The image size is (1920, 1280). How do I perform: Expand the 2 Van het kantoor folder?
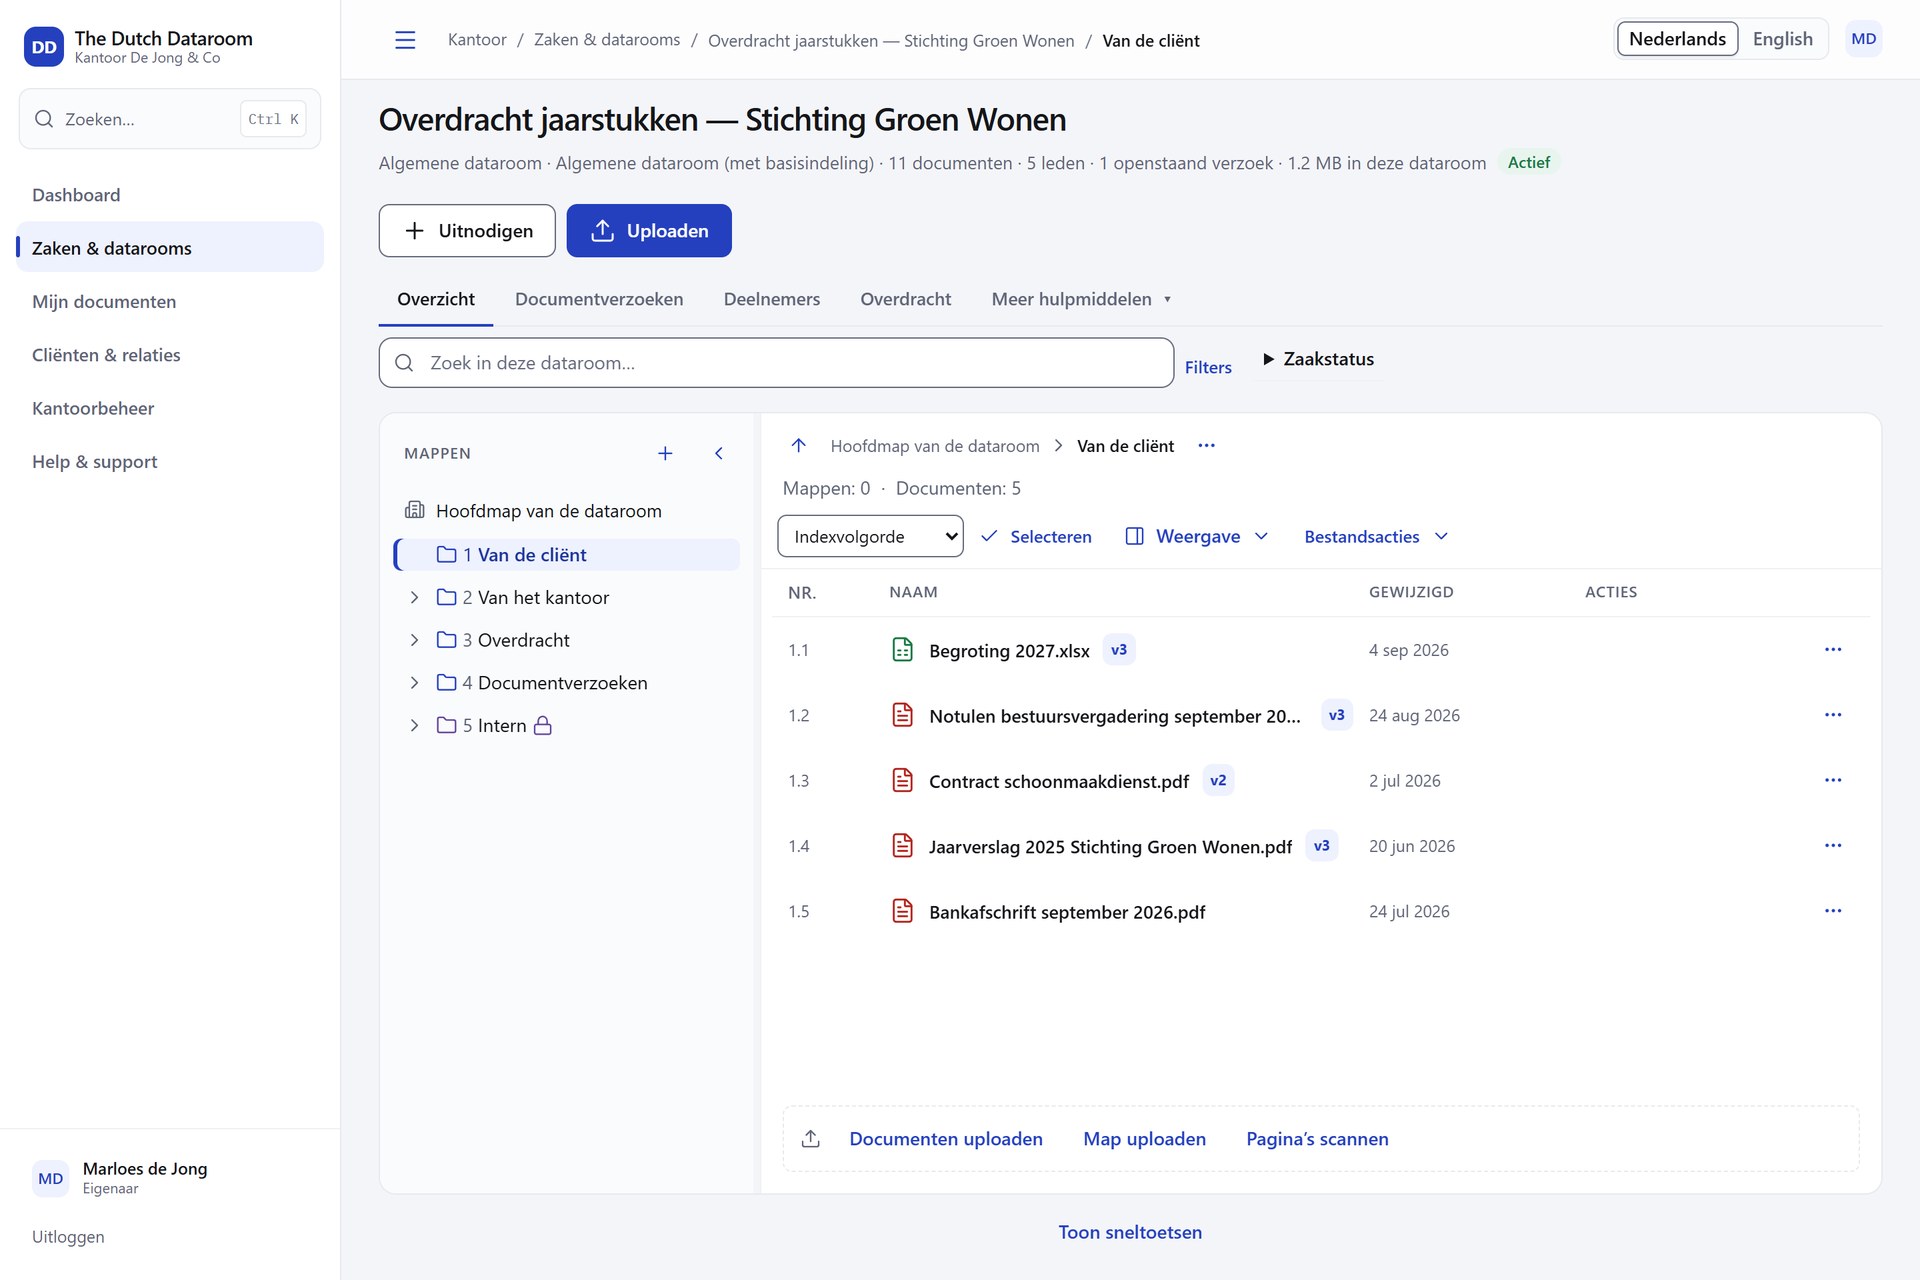pos(414,598)
